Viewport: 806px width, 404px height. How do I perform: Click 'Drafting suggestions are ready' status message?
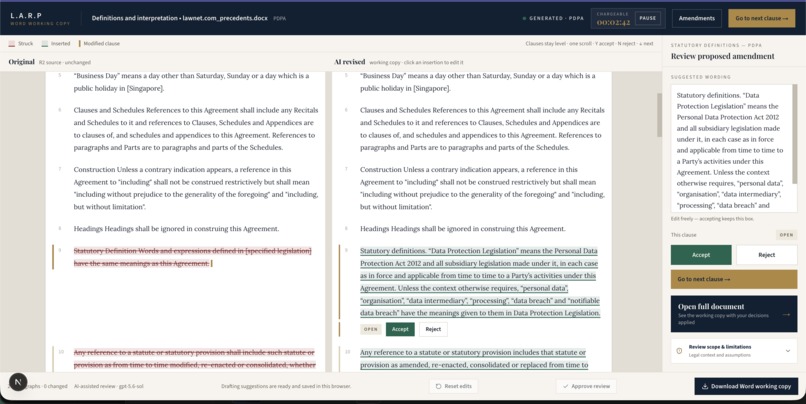pos(286,386)
